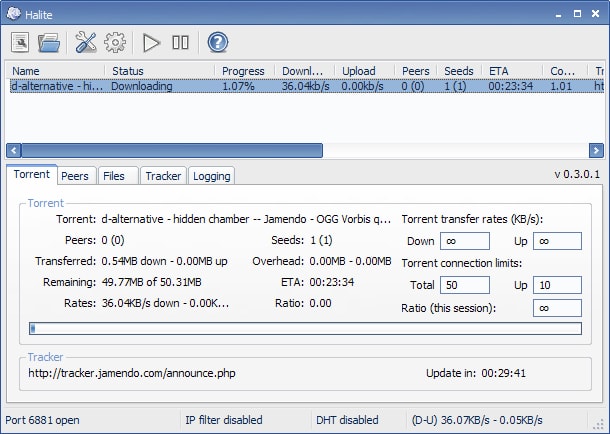Open the Files tab
610x434 pixels.
[115, 176]
